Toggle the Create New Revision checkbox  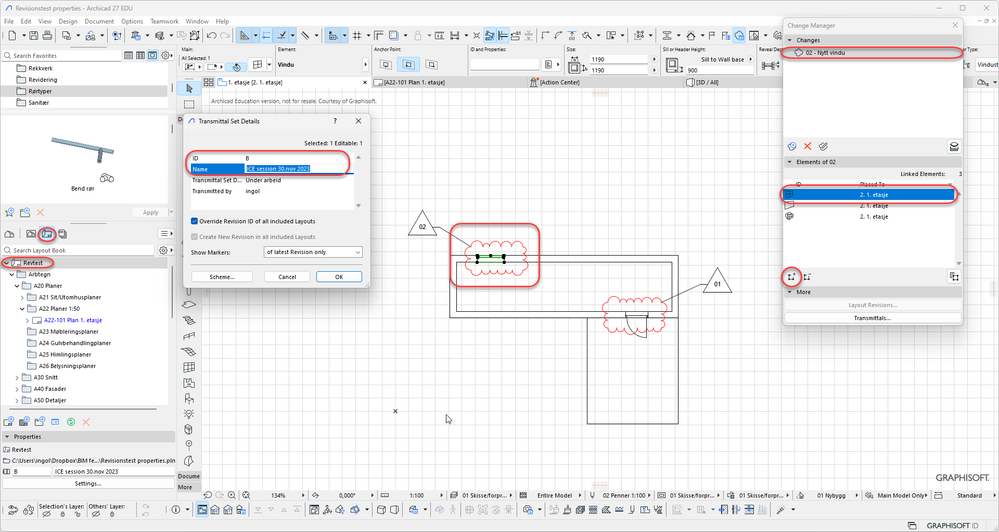pos(194,236)
